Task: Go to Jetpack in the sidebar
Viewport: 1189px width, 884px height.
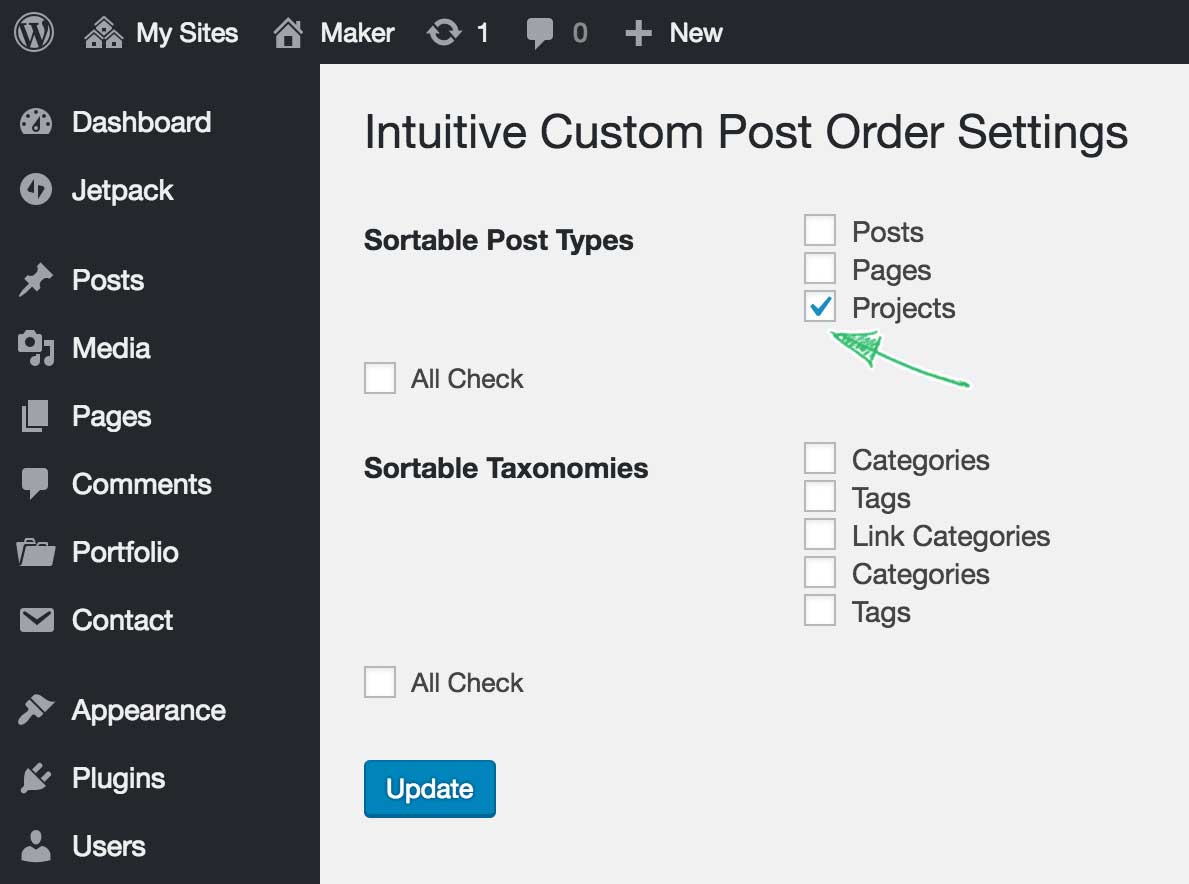Action: pyautogui.click(x=122, y=190)
